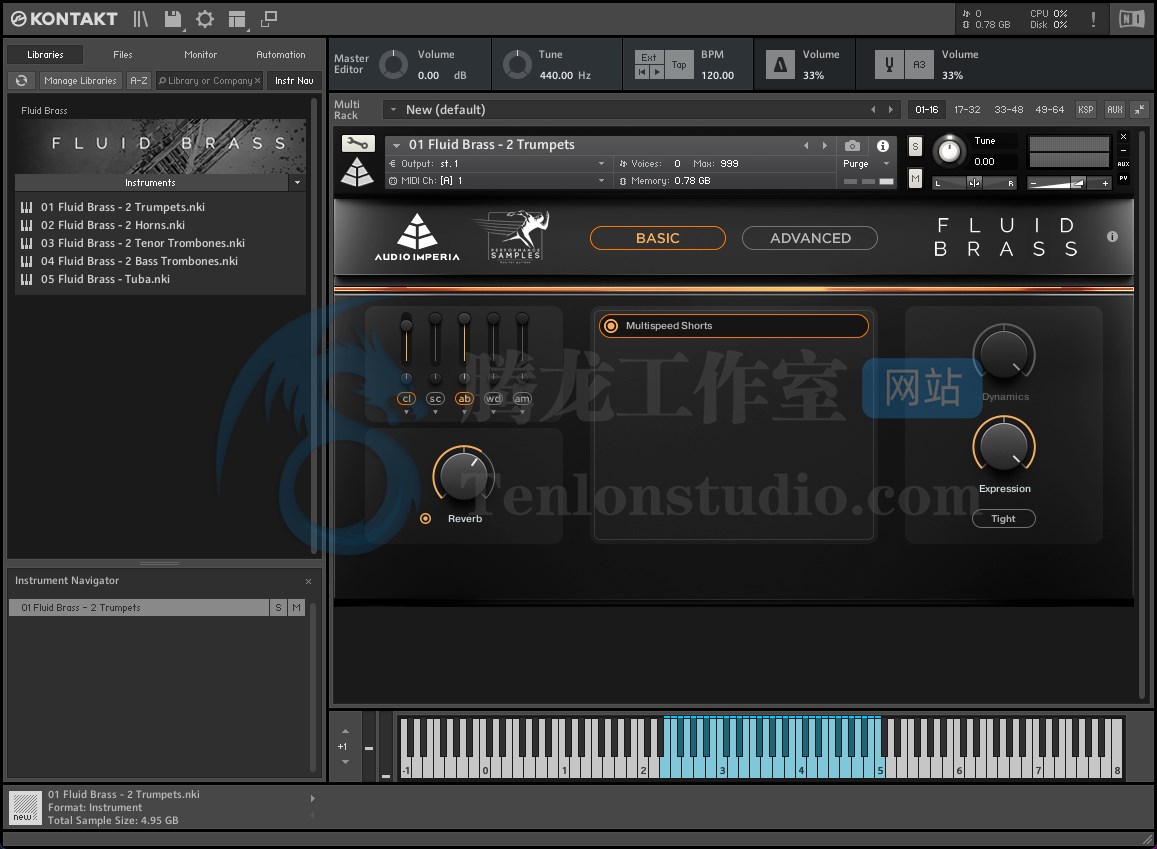This screenshot has height=849, width=1157.
Task: Adjust the Reverb knob
Action: 463,477
